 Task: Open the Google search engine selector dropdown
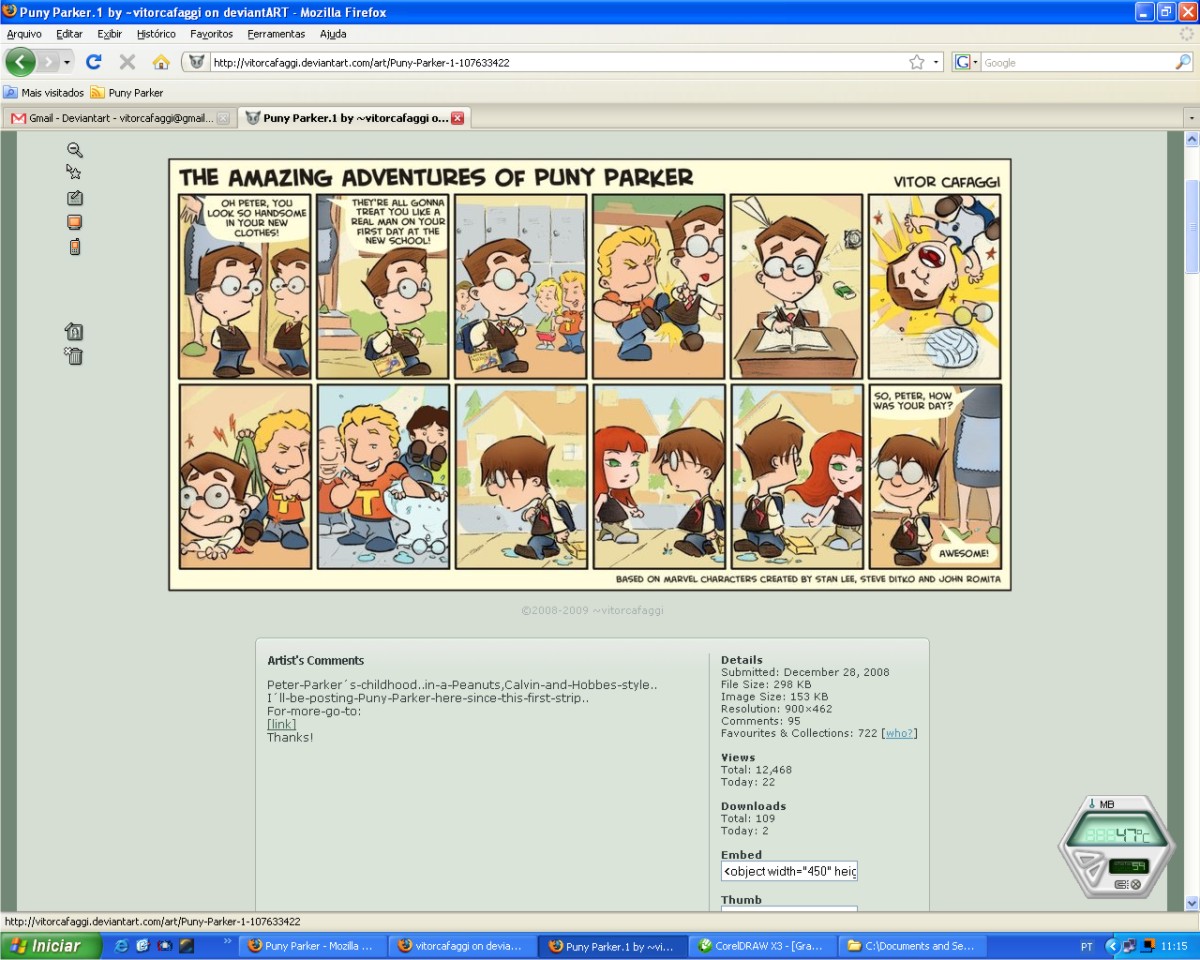(967, 62)
